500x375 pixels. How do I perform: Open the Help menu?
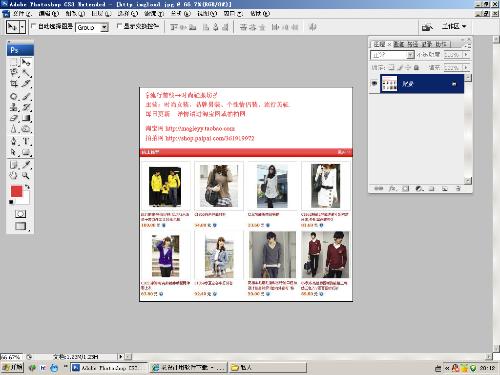pyautogui.click(x=260, y=14)
